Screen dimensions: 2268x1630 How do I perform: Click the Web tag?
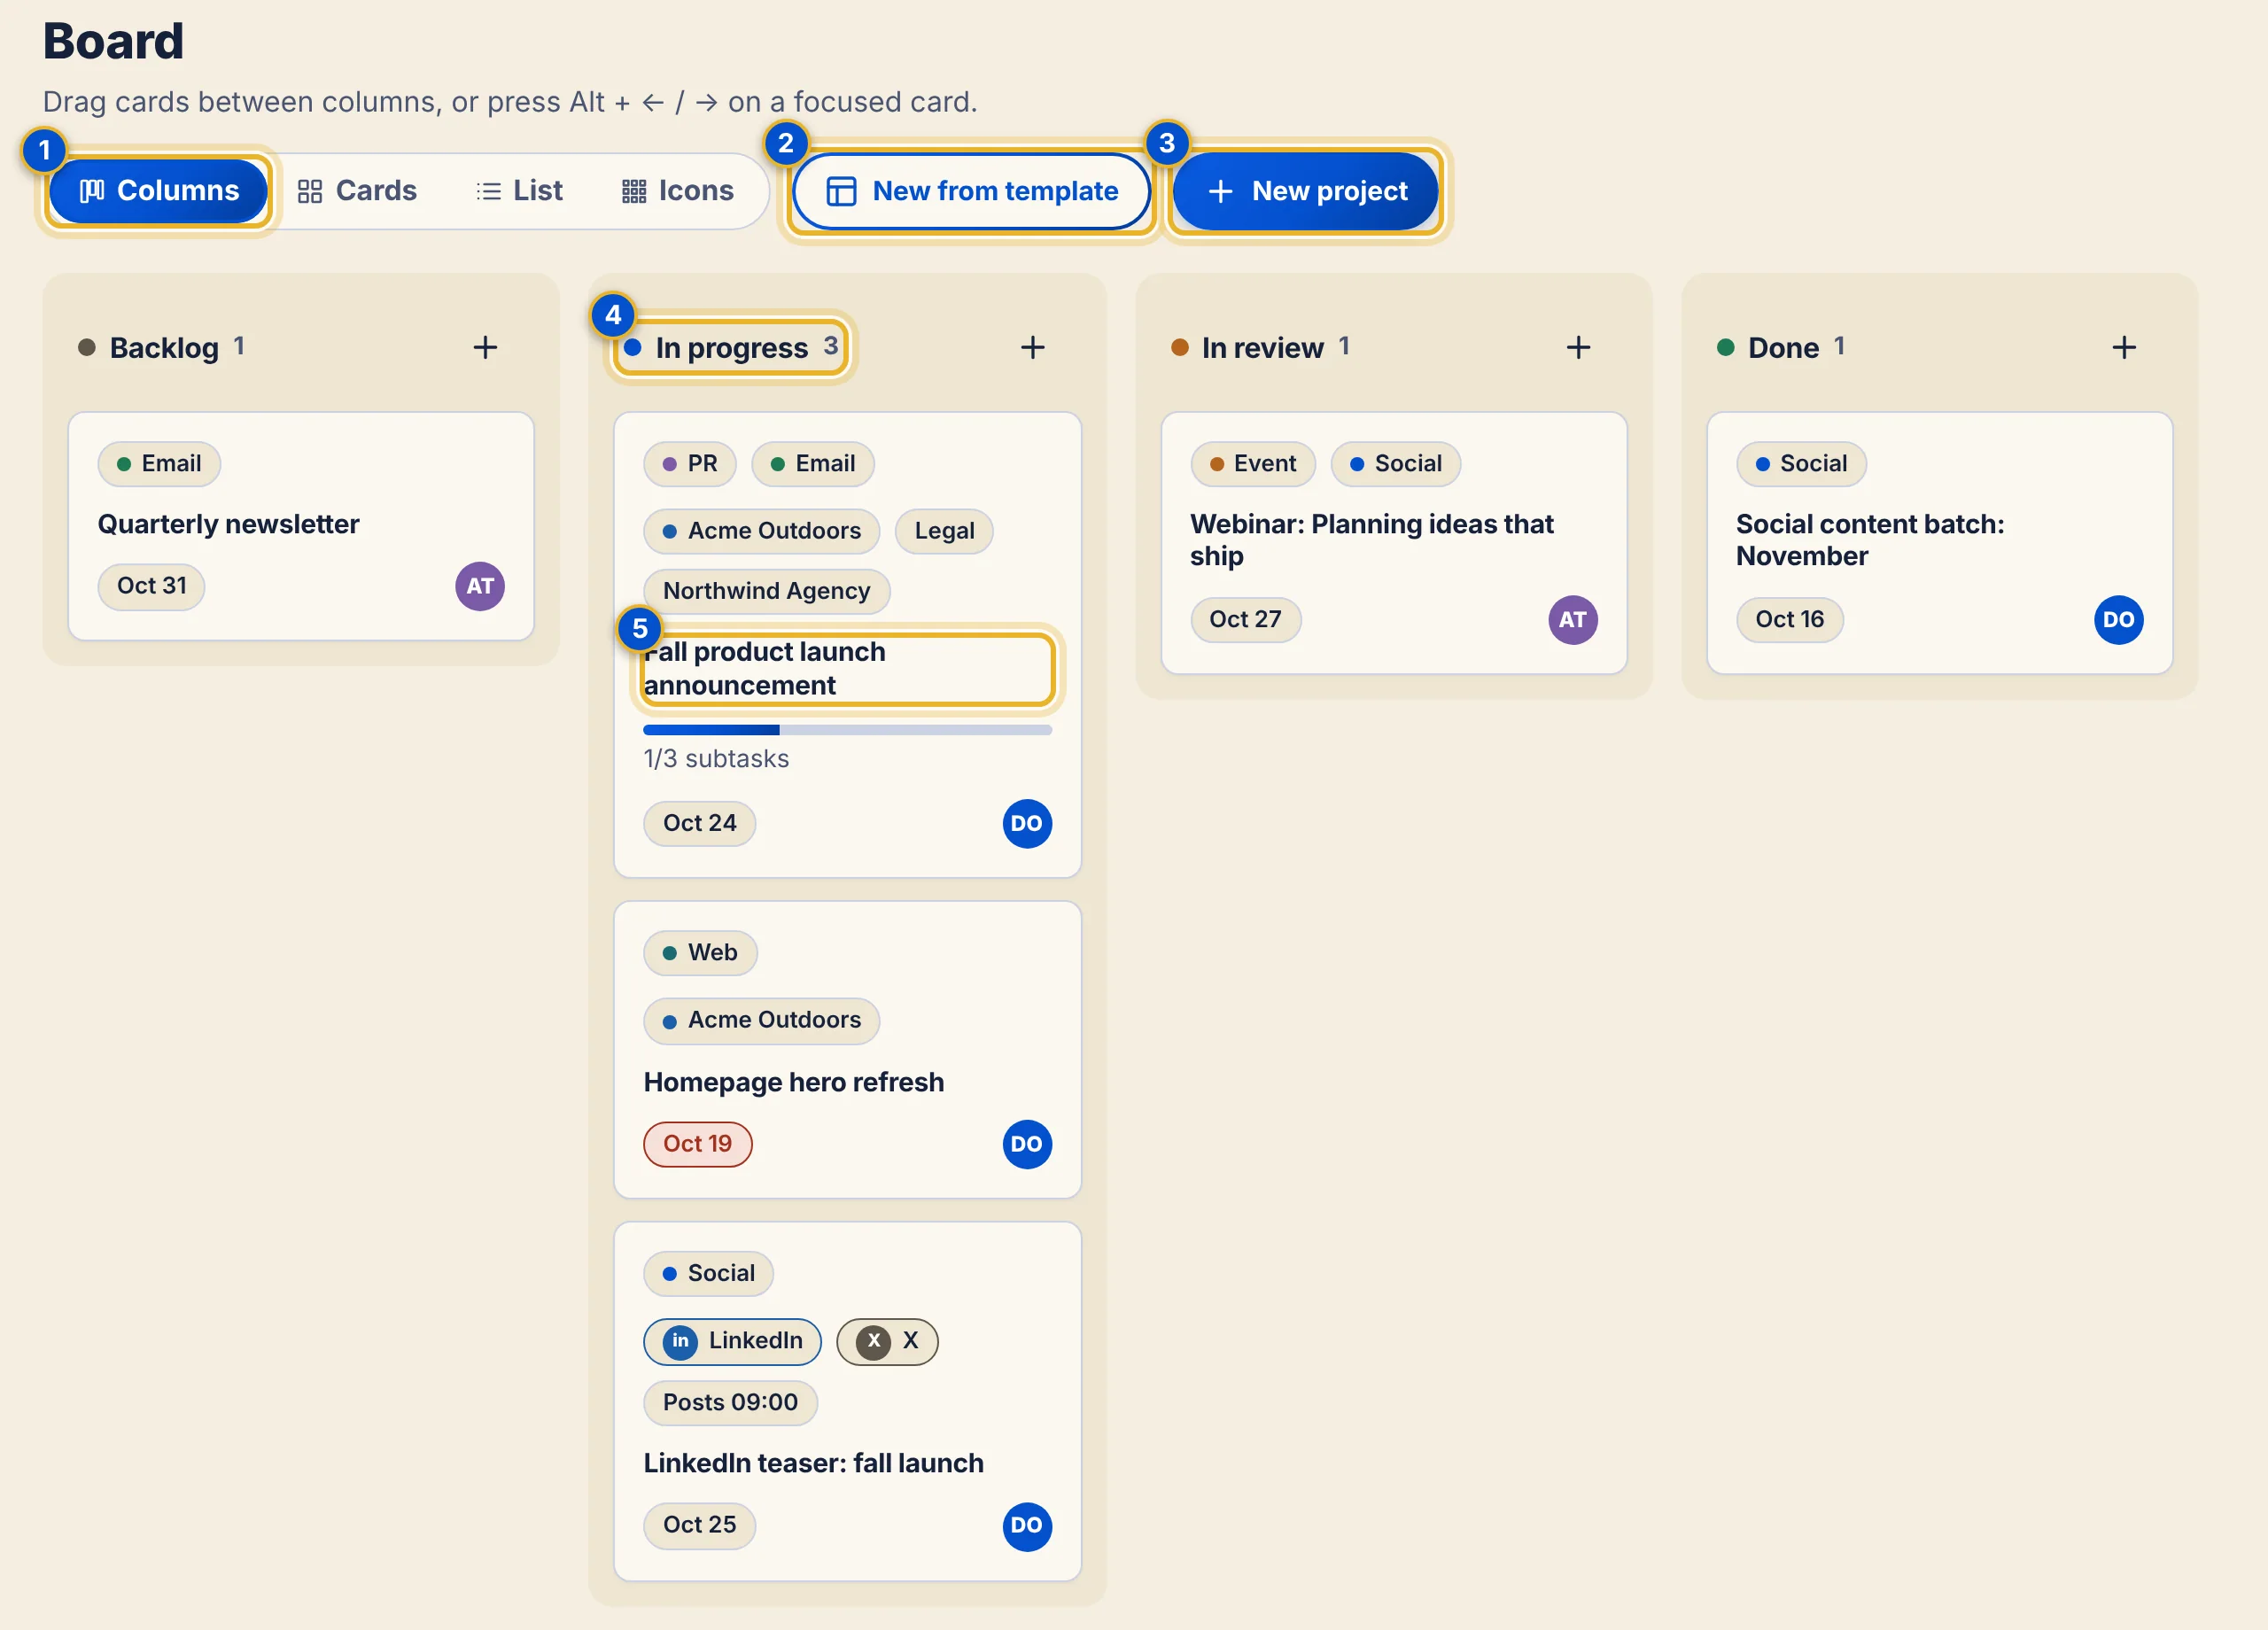pyautogui.click(x=700, y=953)
